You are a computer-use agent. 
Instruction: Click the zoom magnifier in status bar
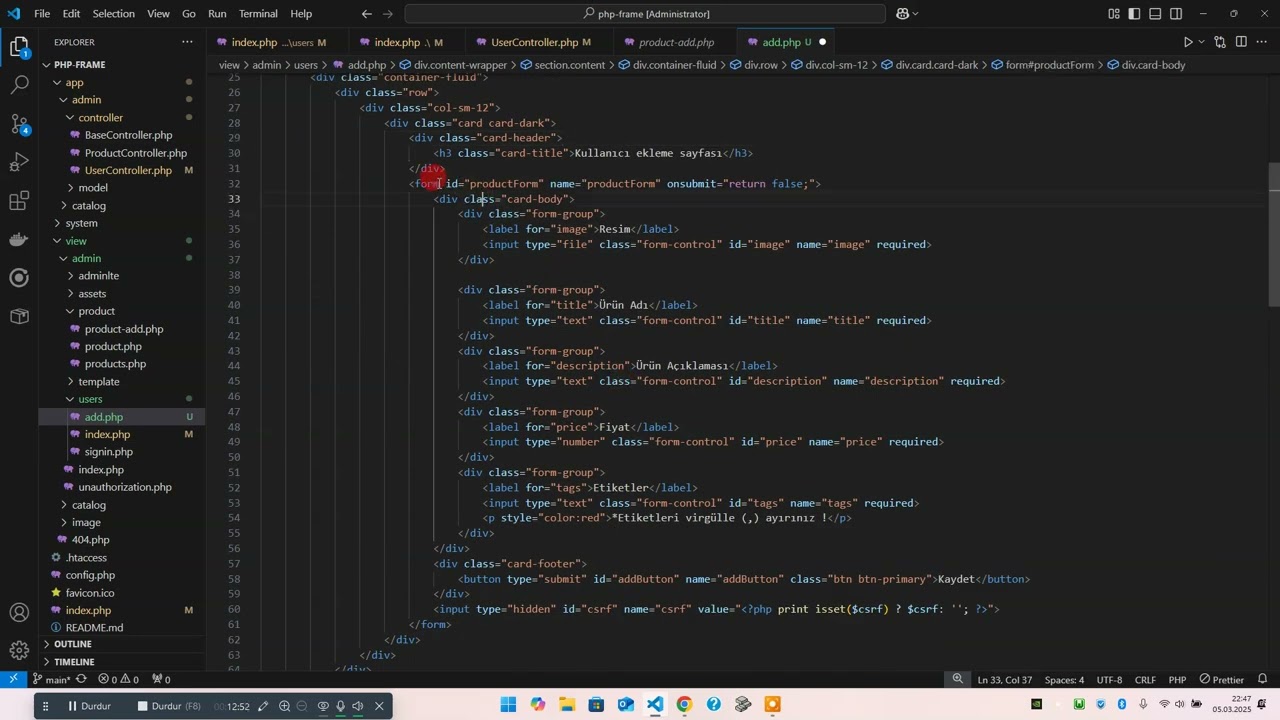(x=958, y=680)
